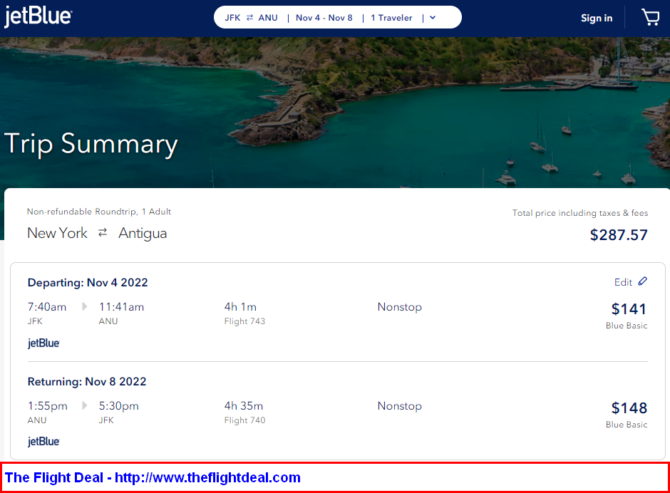Click the pencil icon beside Edit
Viewport: 670px width, 493px height.
point(643,282)
